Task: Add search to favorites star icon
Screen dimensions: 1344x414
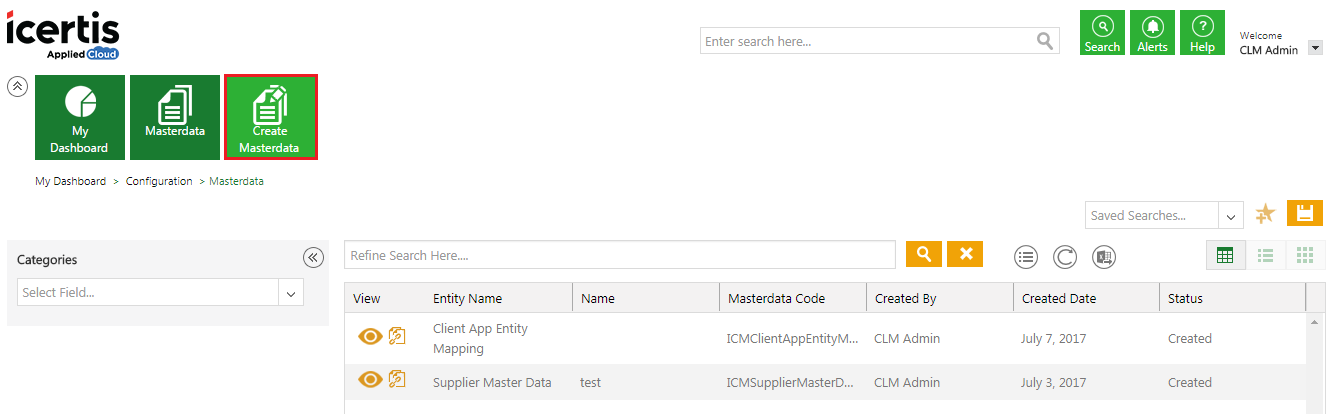Action: 1265,214
